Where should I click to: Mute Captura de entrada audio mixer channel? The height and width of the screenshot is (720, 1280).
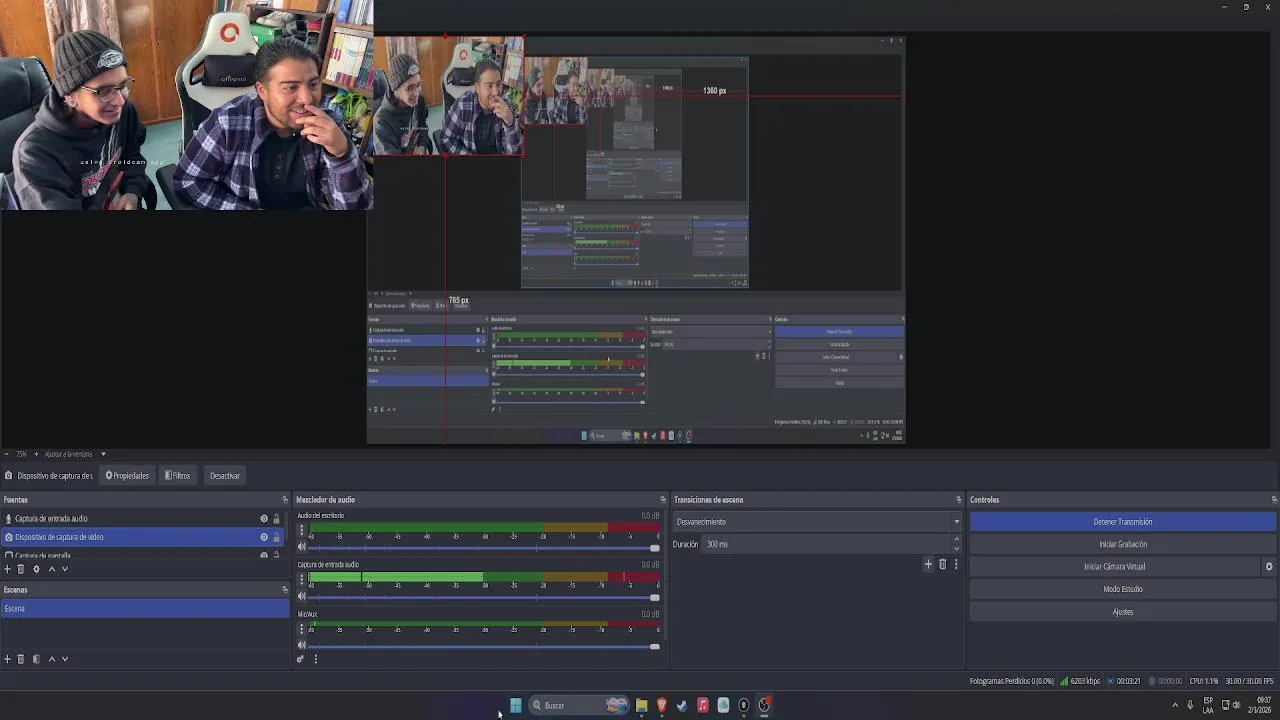pos(302,597)
